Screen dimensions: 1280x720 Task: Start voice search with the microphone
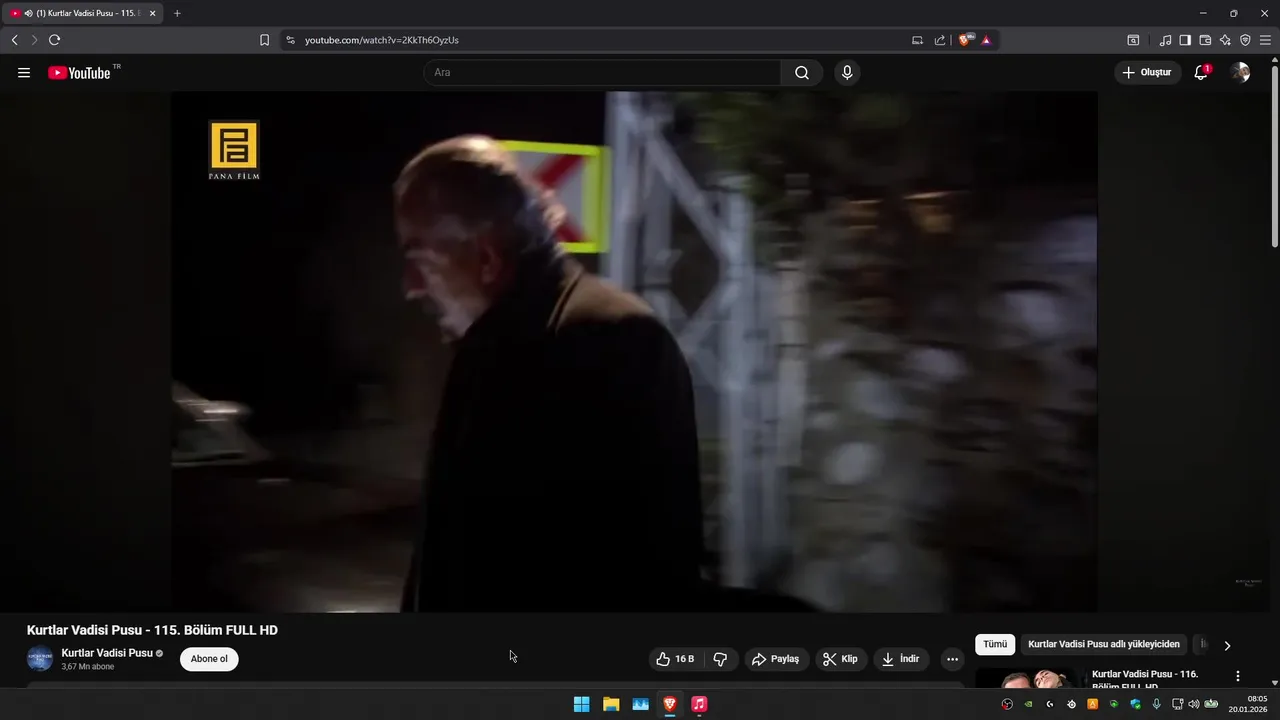click(847, 73)
